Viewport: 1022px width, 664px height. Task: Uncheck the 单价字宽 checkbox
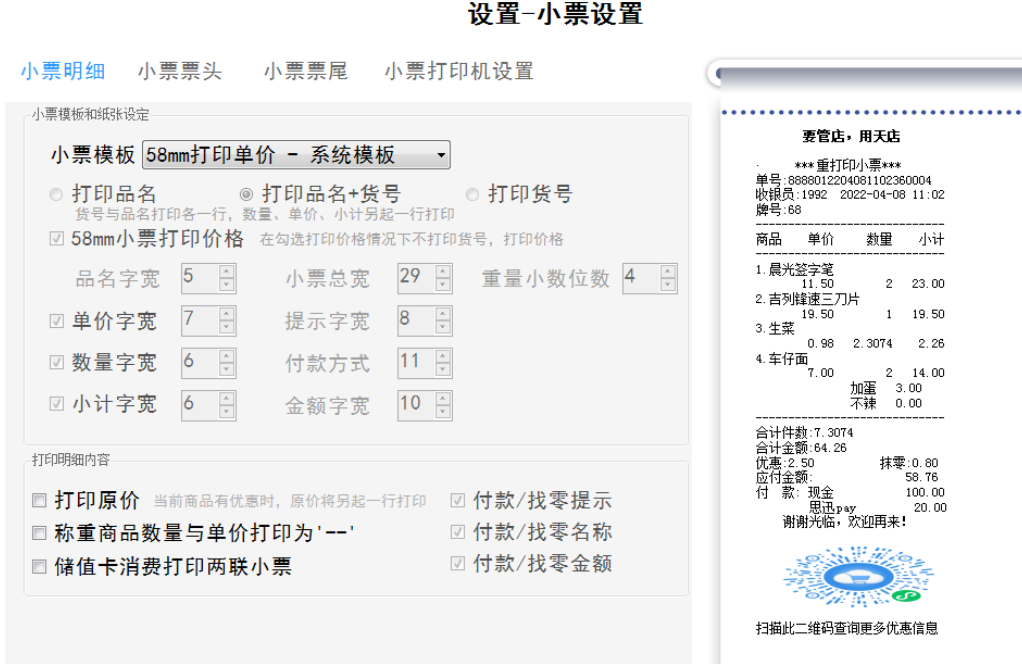(57, 321)
